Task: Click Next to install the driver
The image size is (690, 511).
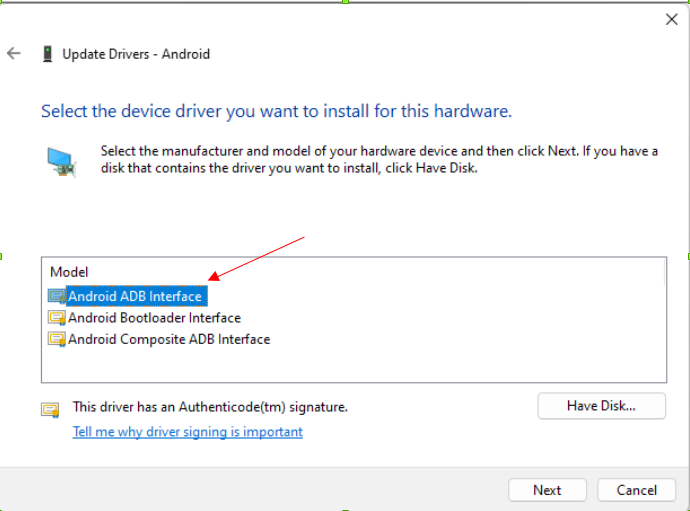Action: point(547,490)
